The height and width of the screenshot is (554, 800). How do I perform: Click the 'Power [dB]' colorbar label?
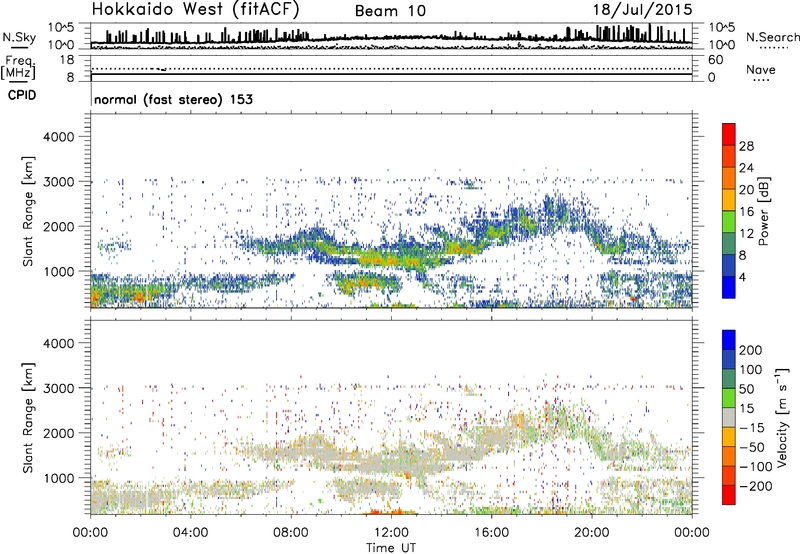764,211
